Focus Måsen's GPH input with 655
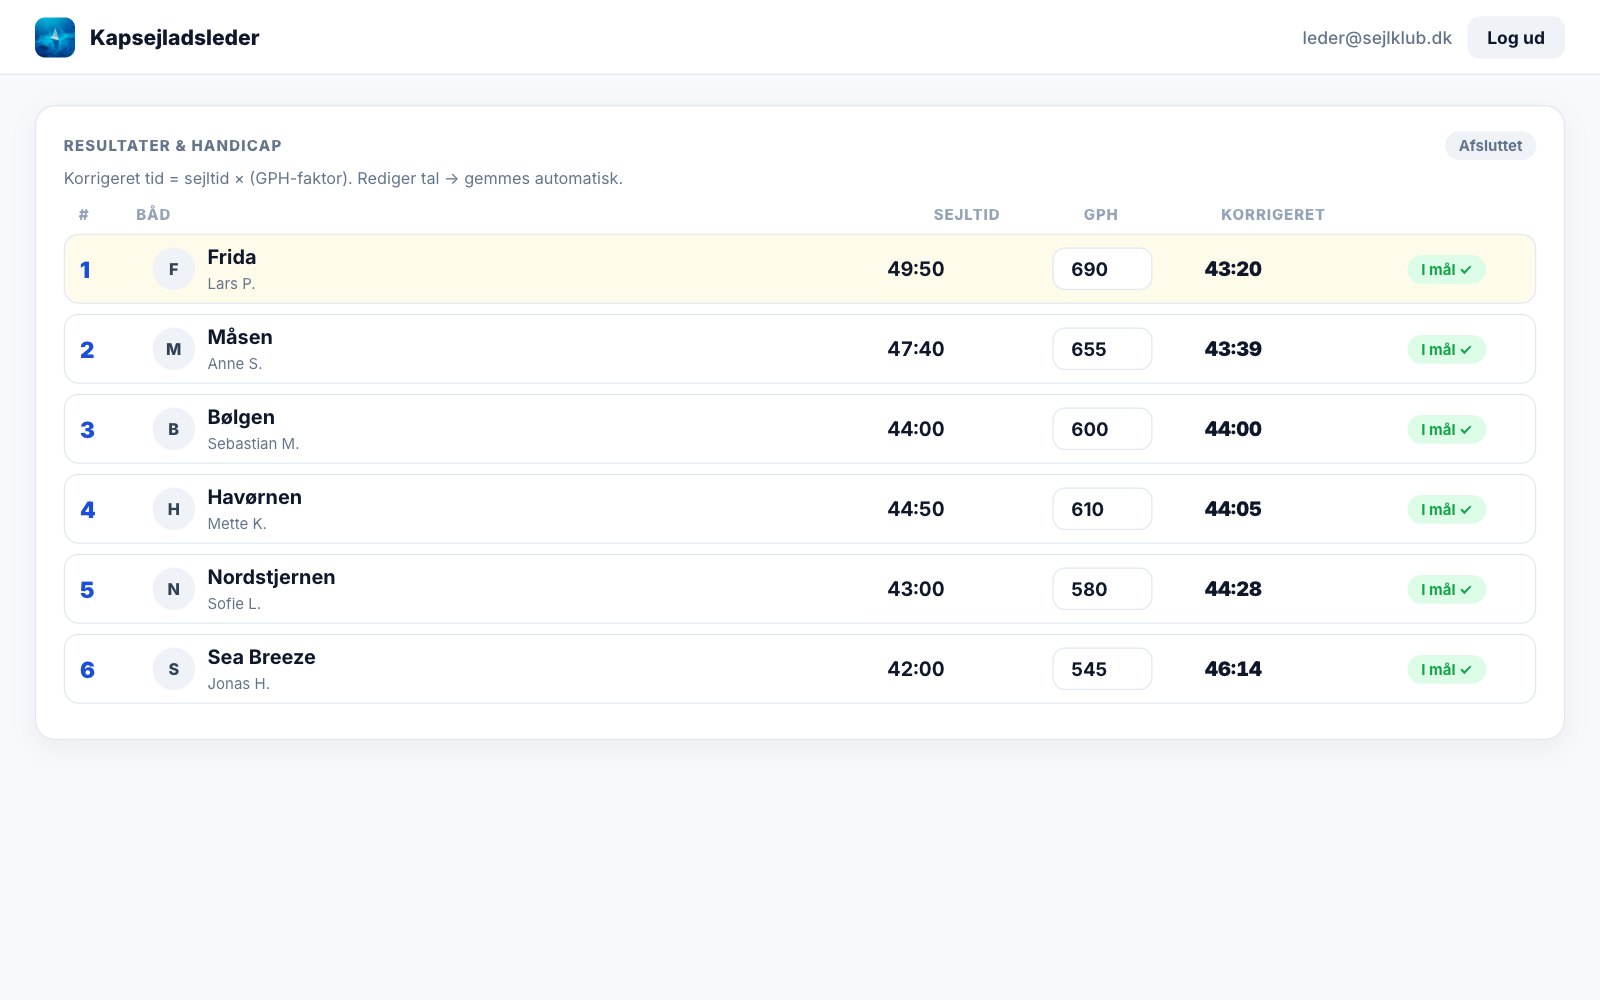The height and width of the screenshot is (1000, 1600). 1102,349
